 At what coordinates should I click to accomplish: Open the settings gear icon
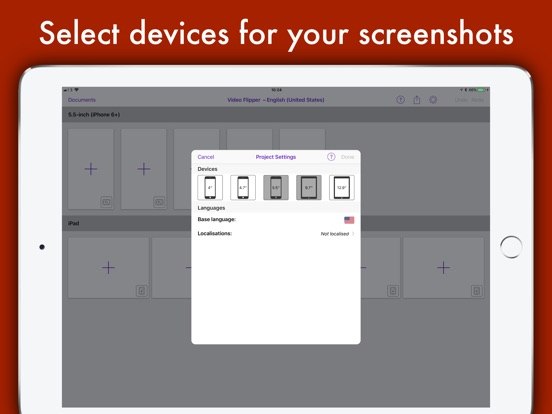(x=433, y=100)
